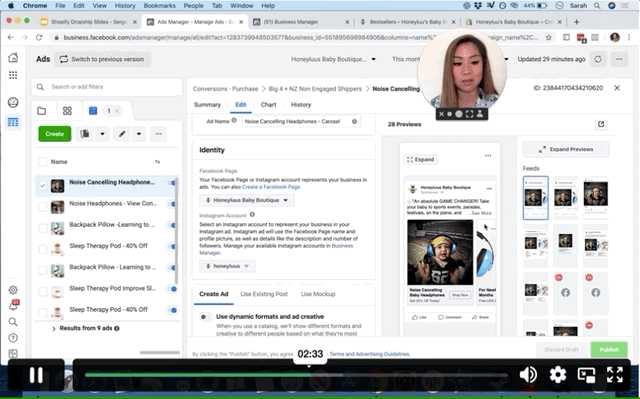Image resolution: width=640 pixels, height=399 pixels.
Task: Click the video volume speaker icon
Action: click(528, 374)
